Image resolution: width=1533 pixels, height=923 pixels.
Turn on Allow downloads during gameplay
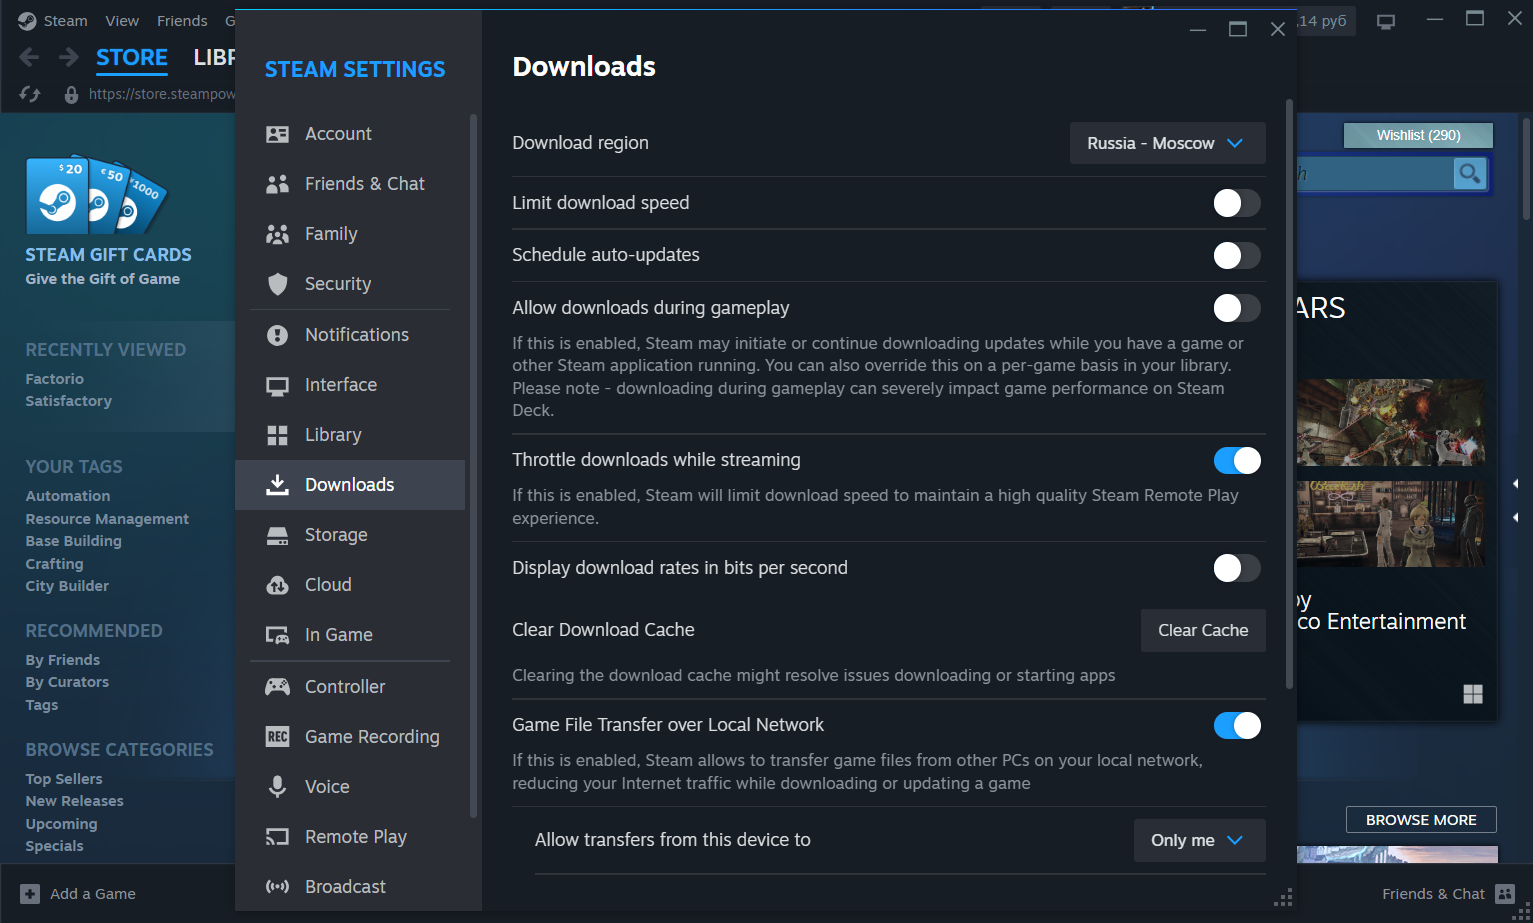pos(1236,308)
